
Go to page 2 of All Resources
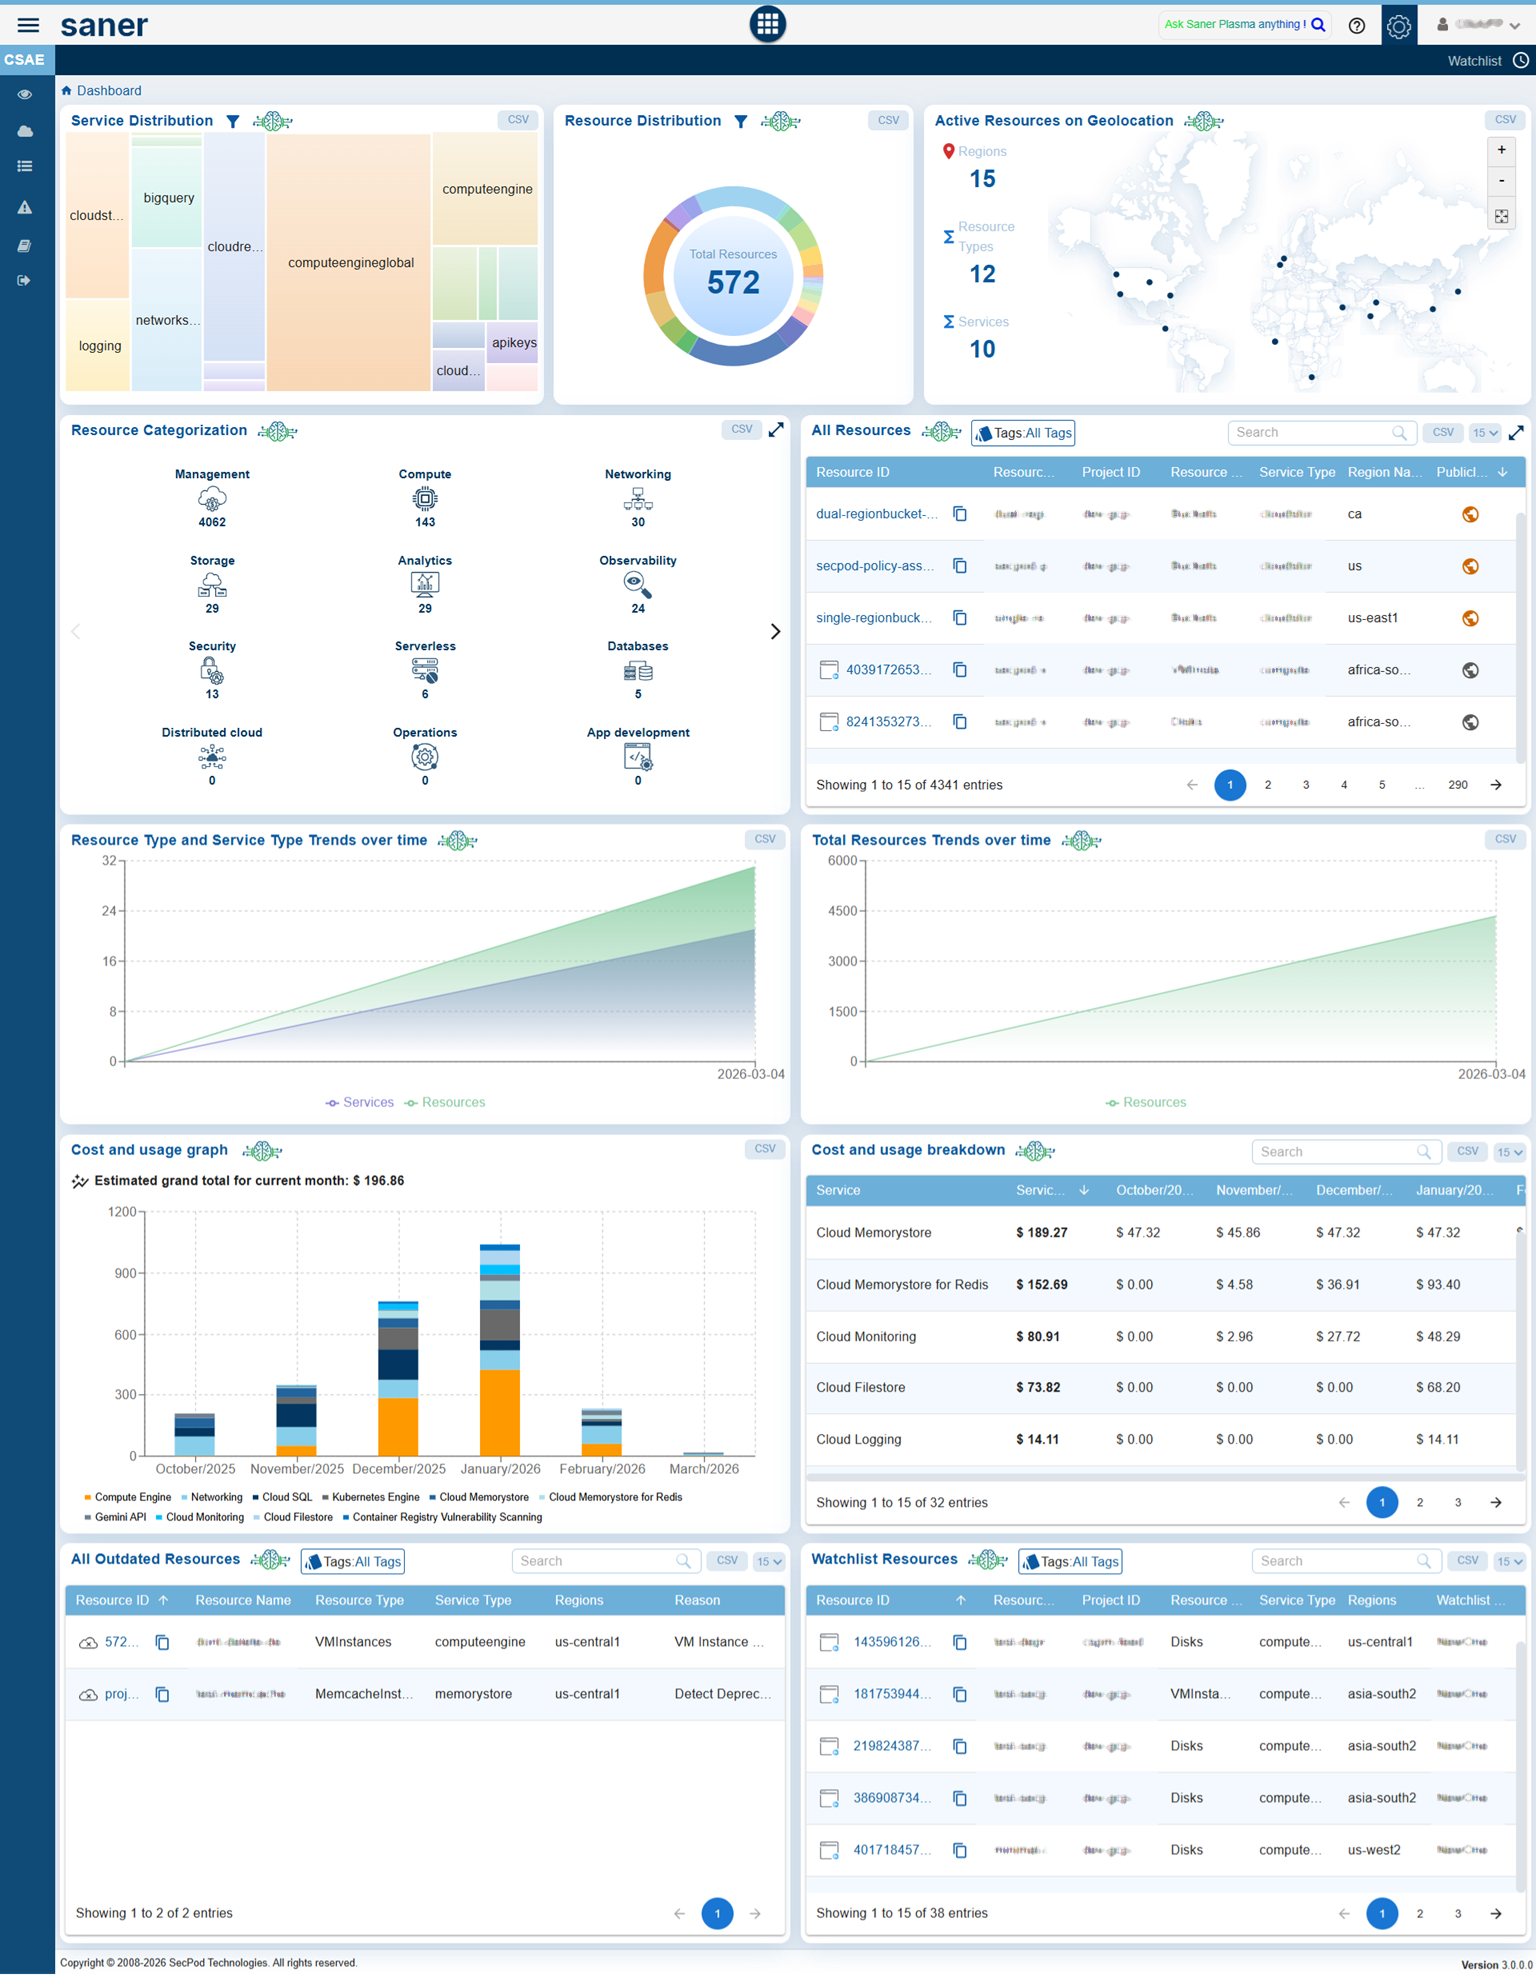click(x=1268, y=785)
